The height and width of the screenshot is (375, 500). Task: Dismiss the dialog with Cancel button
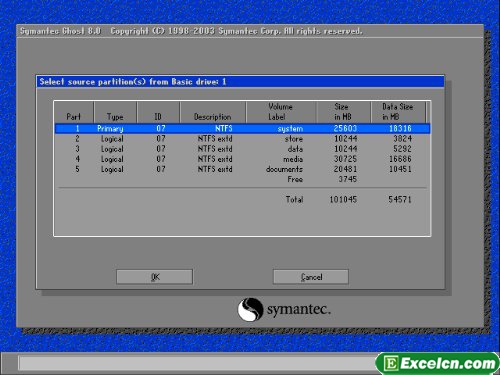(311, 277)
